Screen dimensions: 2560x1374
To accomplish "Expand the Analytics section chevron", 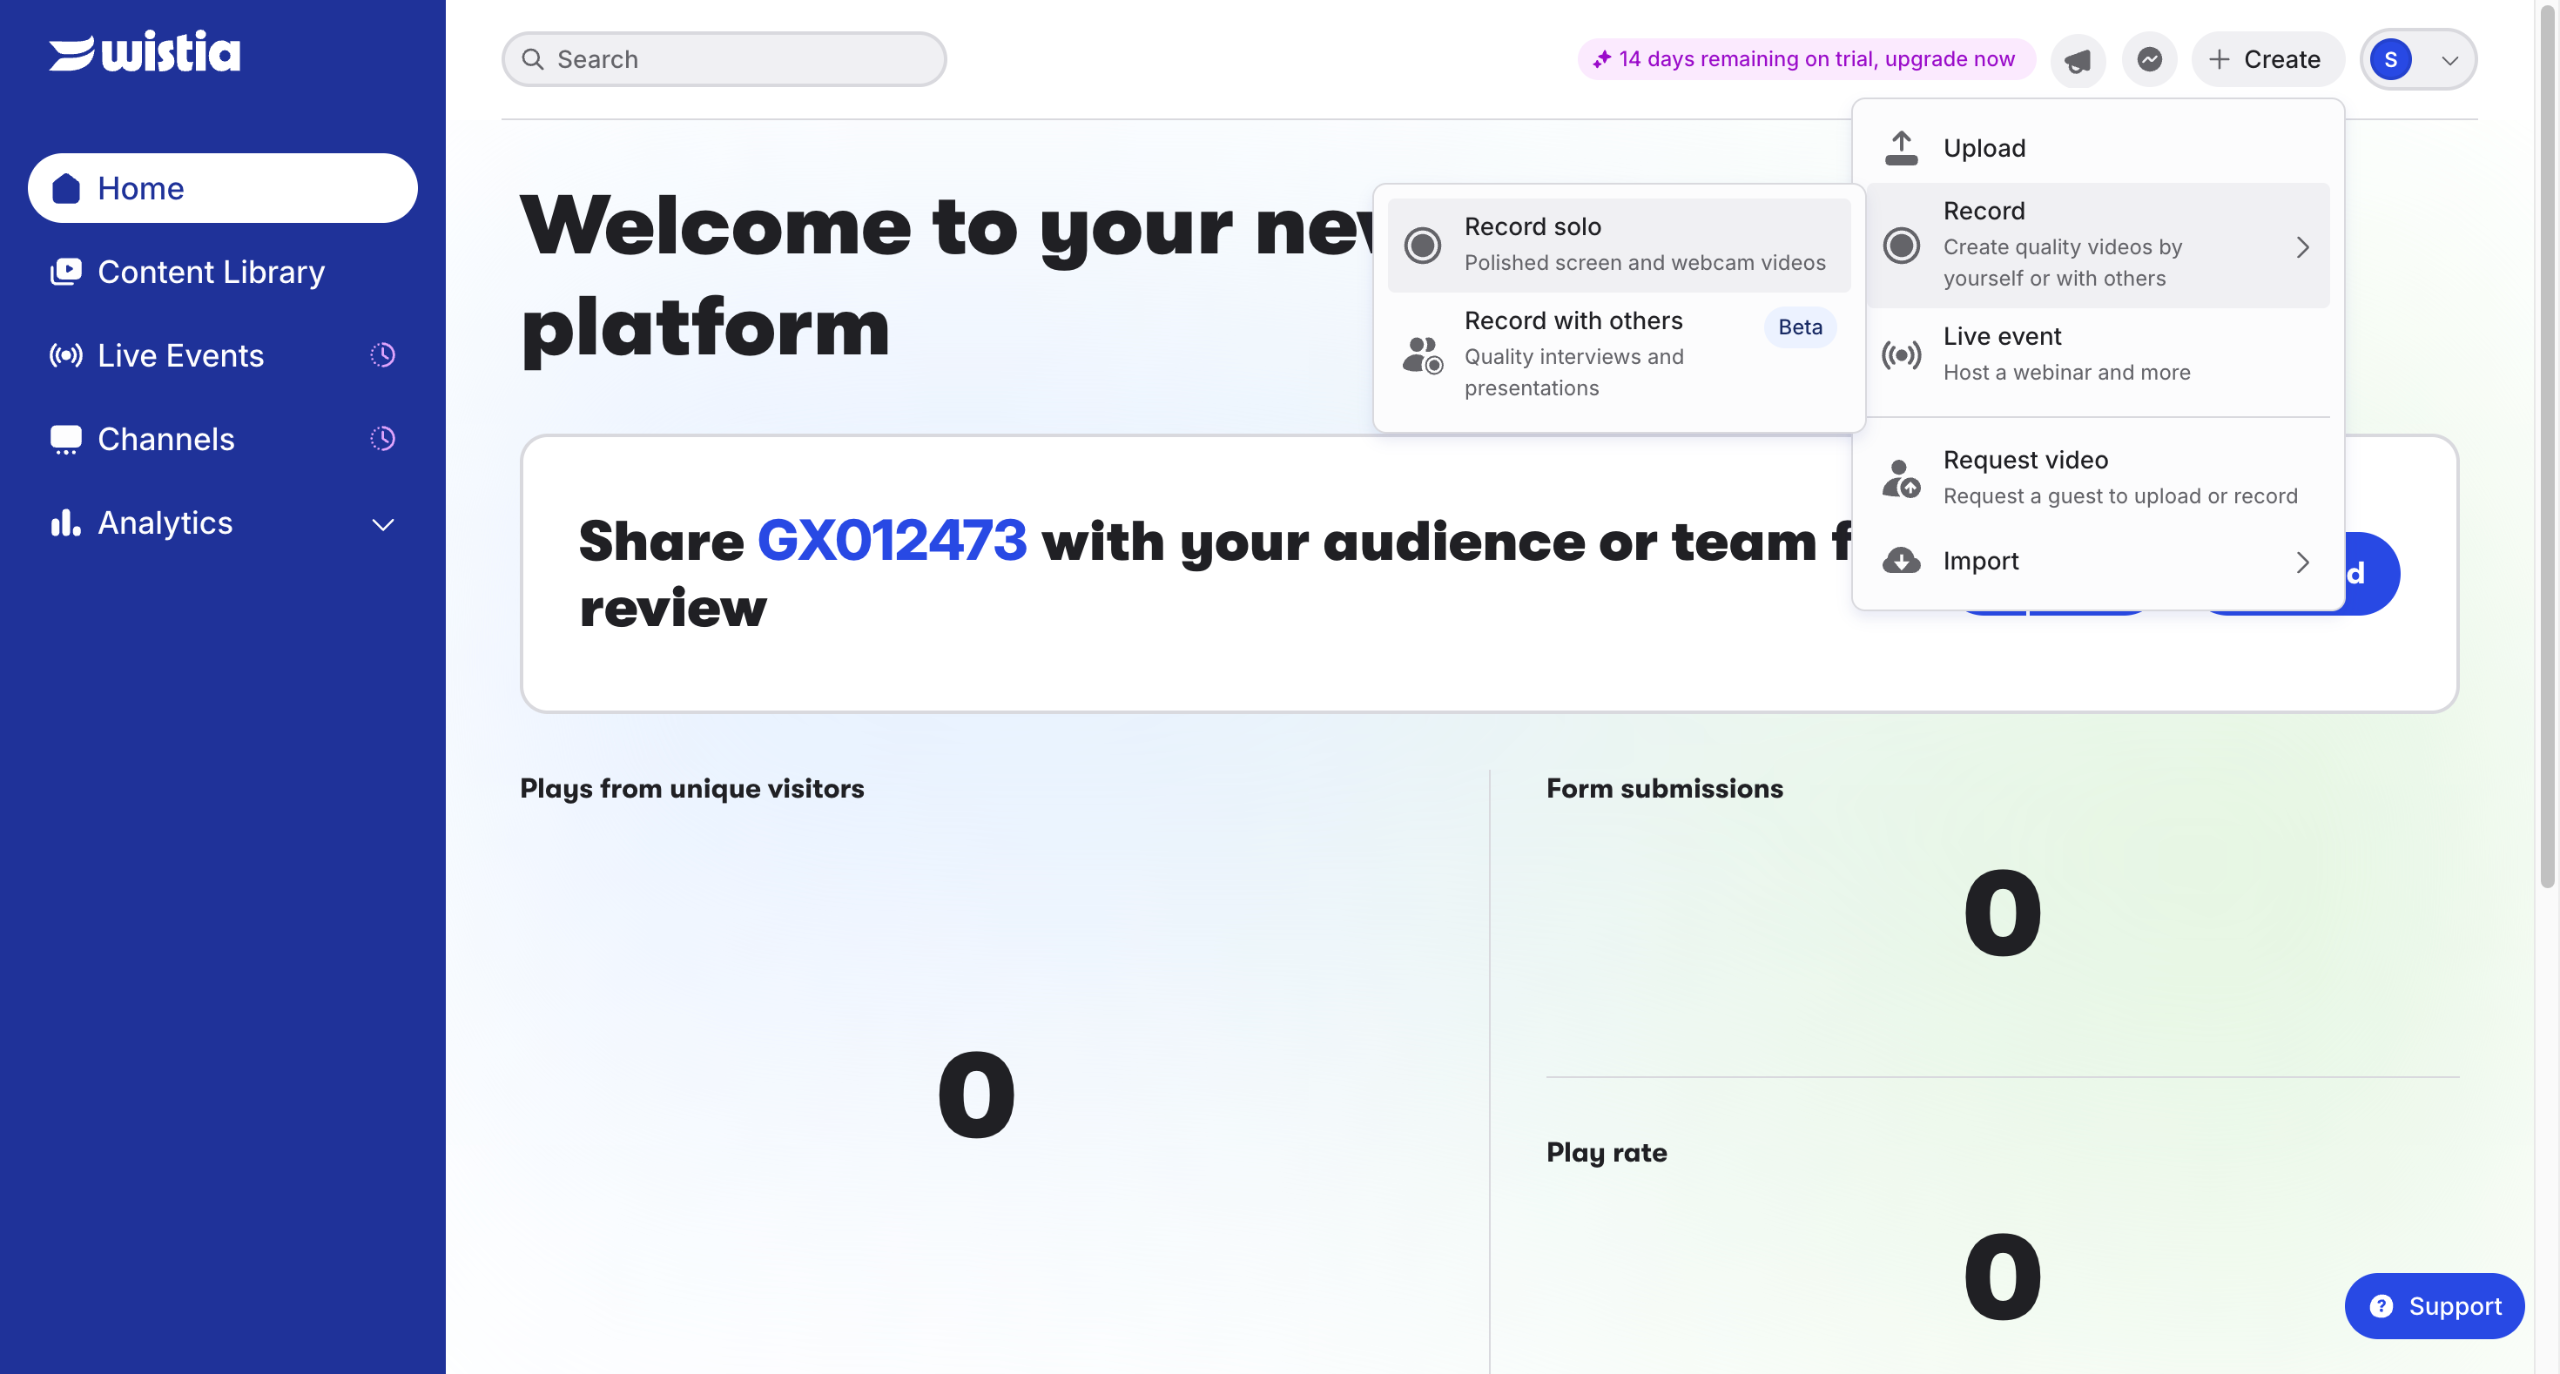I will pos(383,524).
